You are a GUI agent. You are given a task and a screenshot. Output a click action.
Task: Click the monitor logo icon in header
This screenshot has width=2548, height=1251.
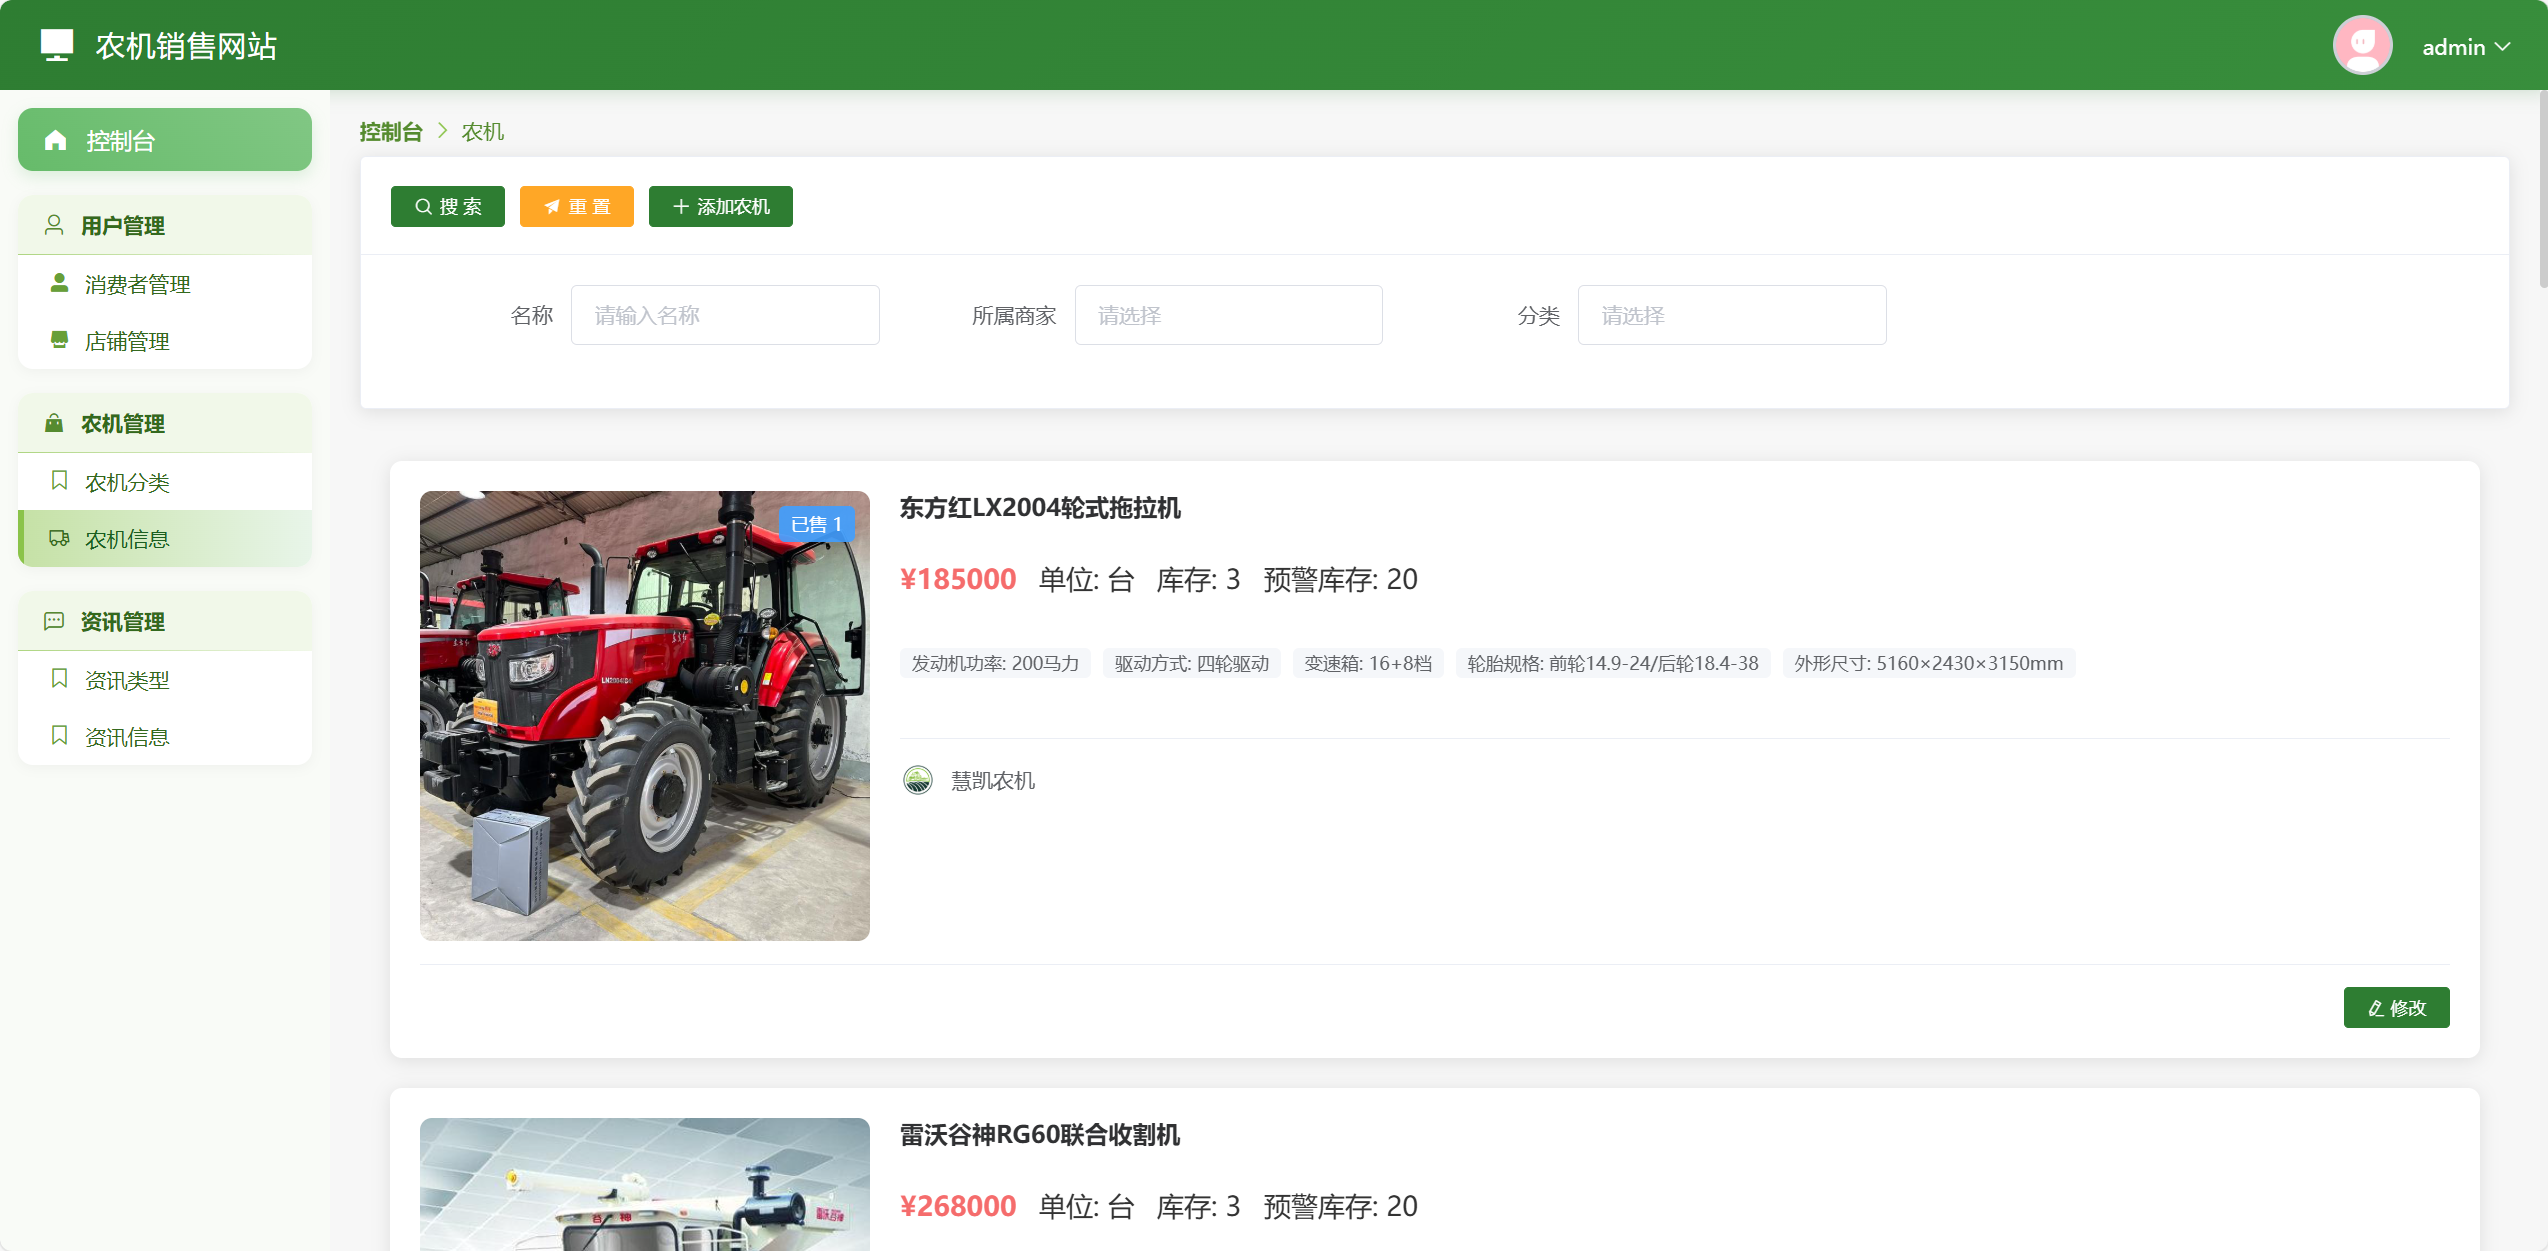(x=57, y=45)
